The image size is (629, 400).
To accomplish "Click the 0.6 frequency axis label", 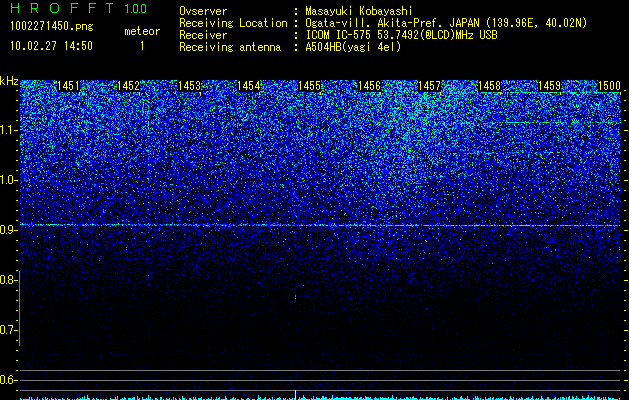I will tap(9, 380).
